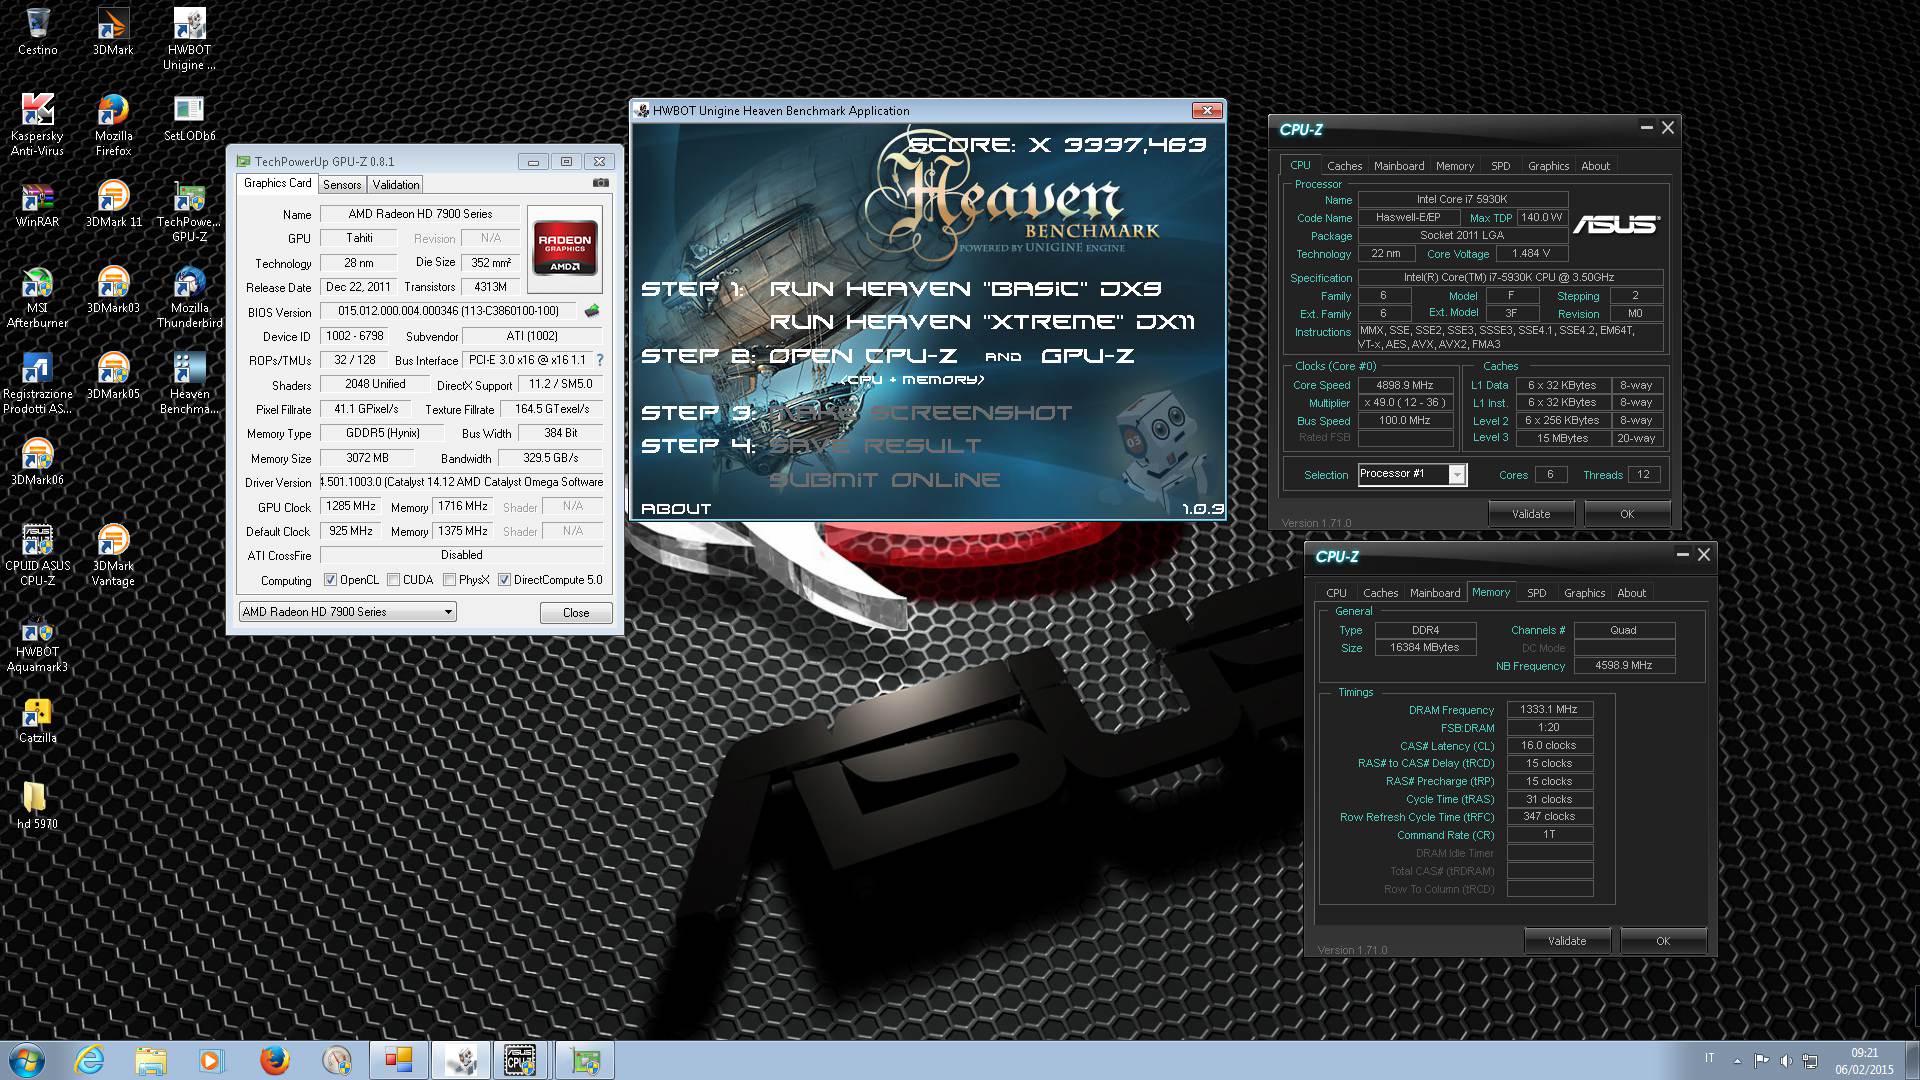Open TechPowerUp GPU-Z desktop shortcut

[x=189, y=212]
